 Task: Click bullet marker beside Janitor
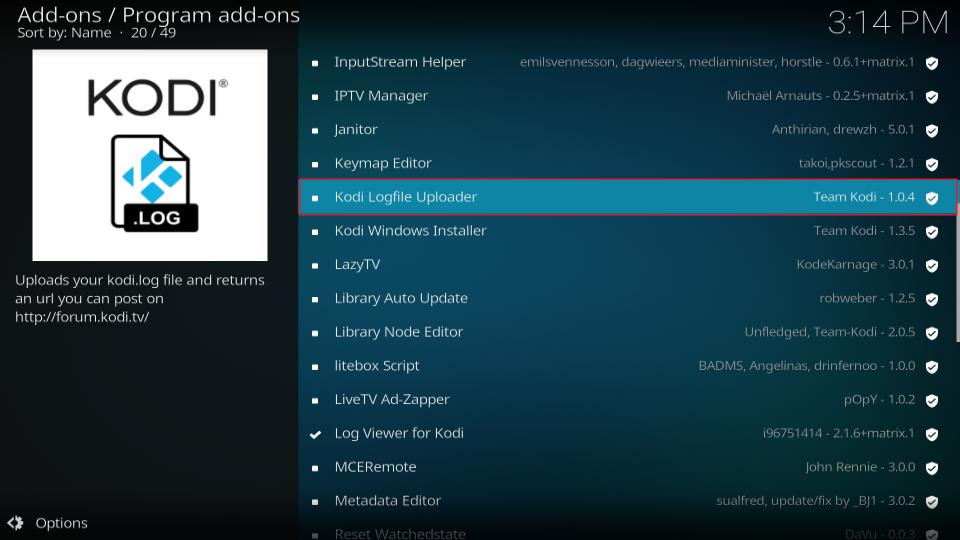pyautogui.click(x=315, y=130)
